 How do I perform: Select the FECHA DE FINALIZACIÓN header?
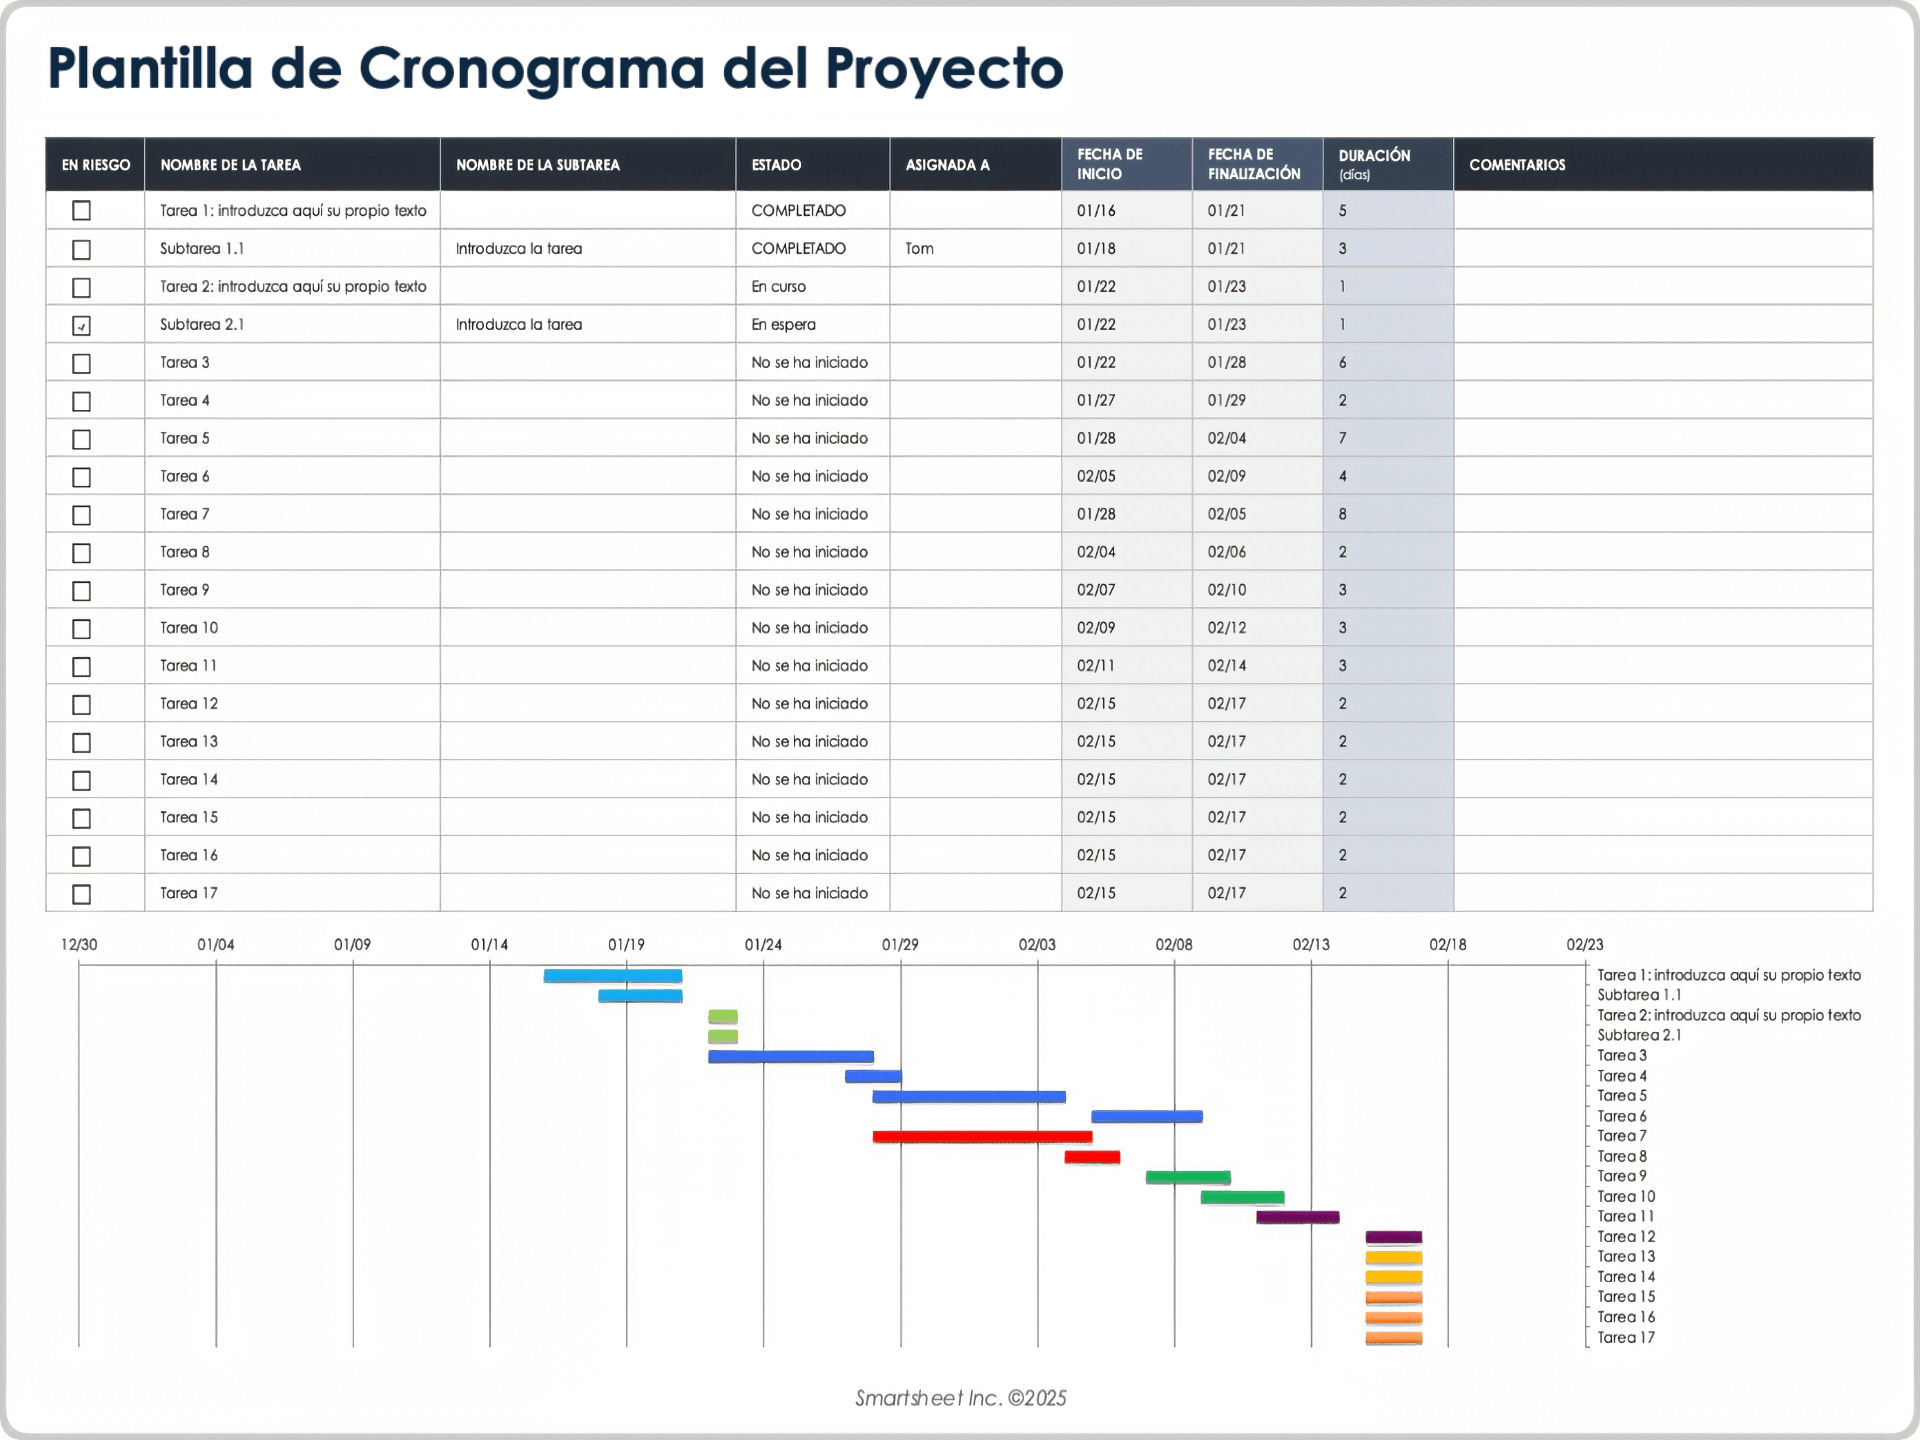click(x=1258, y=165)
